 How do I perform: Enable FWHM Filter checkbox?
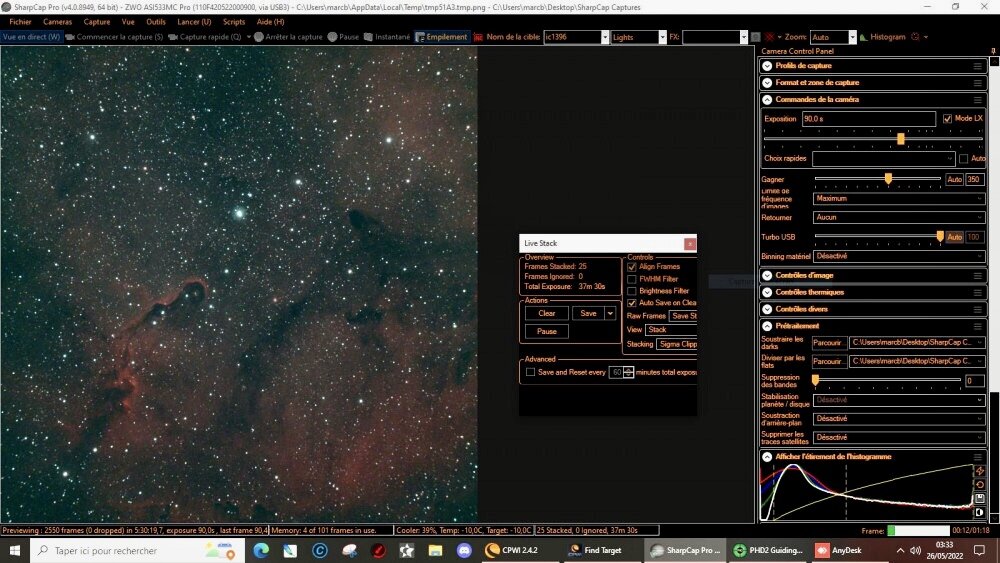[632, 279]
